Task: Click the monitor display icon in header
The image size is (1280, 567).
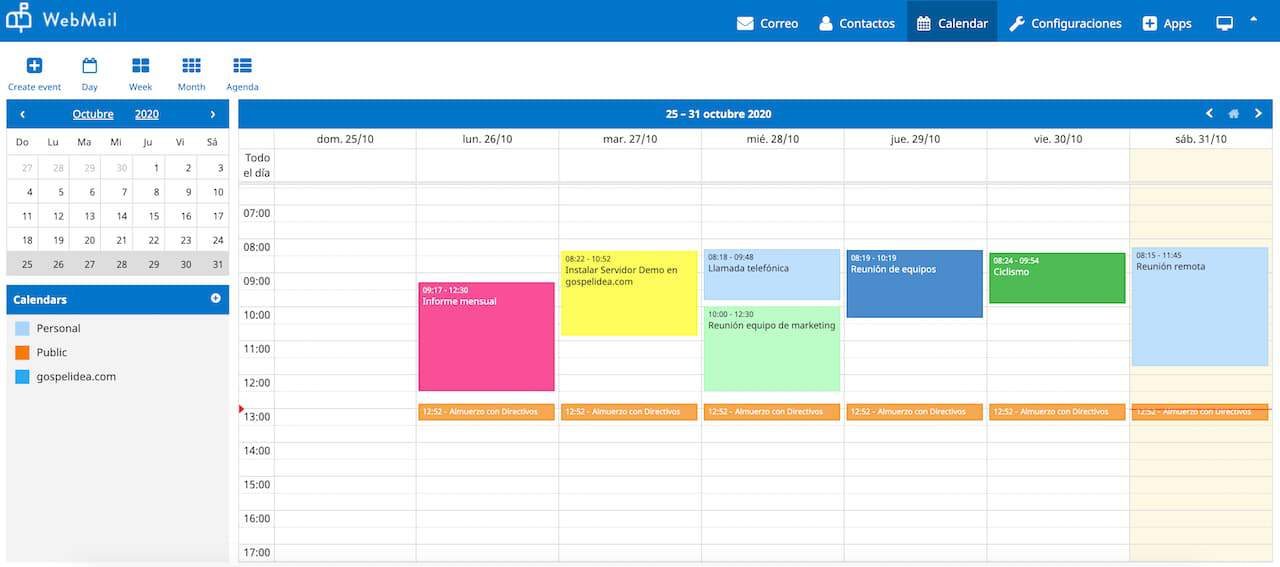Action: click(x=1224, y=23)
